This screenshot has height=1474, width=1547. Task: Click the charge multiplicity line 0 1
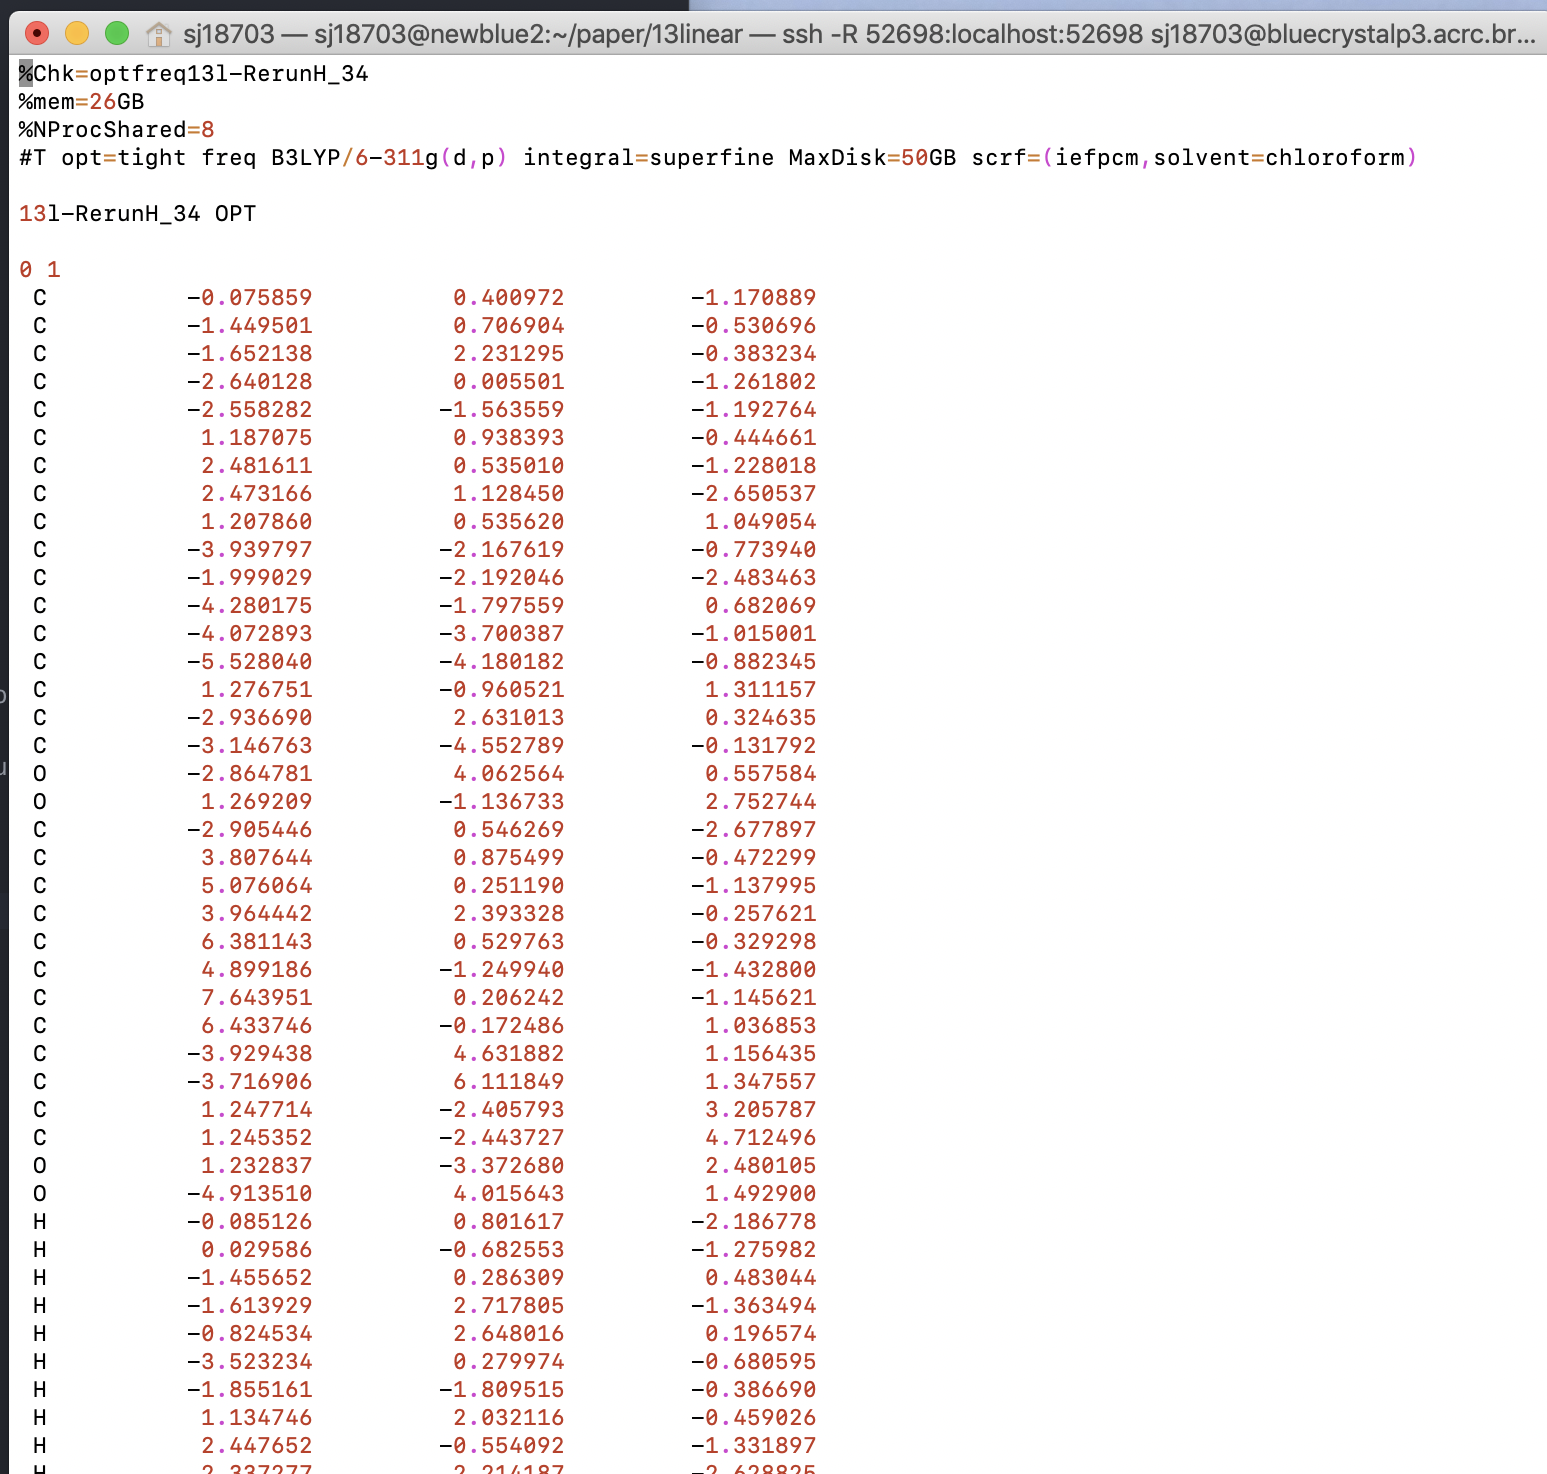(x=40, y=270)
